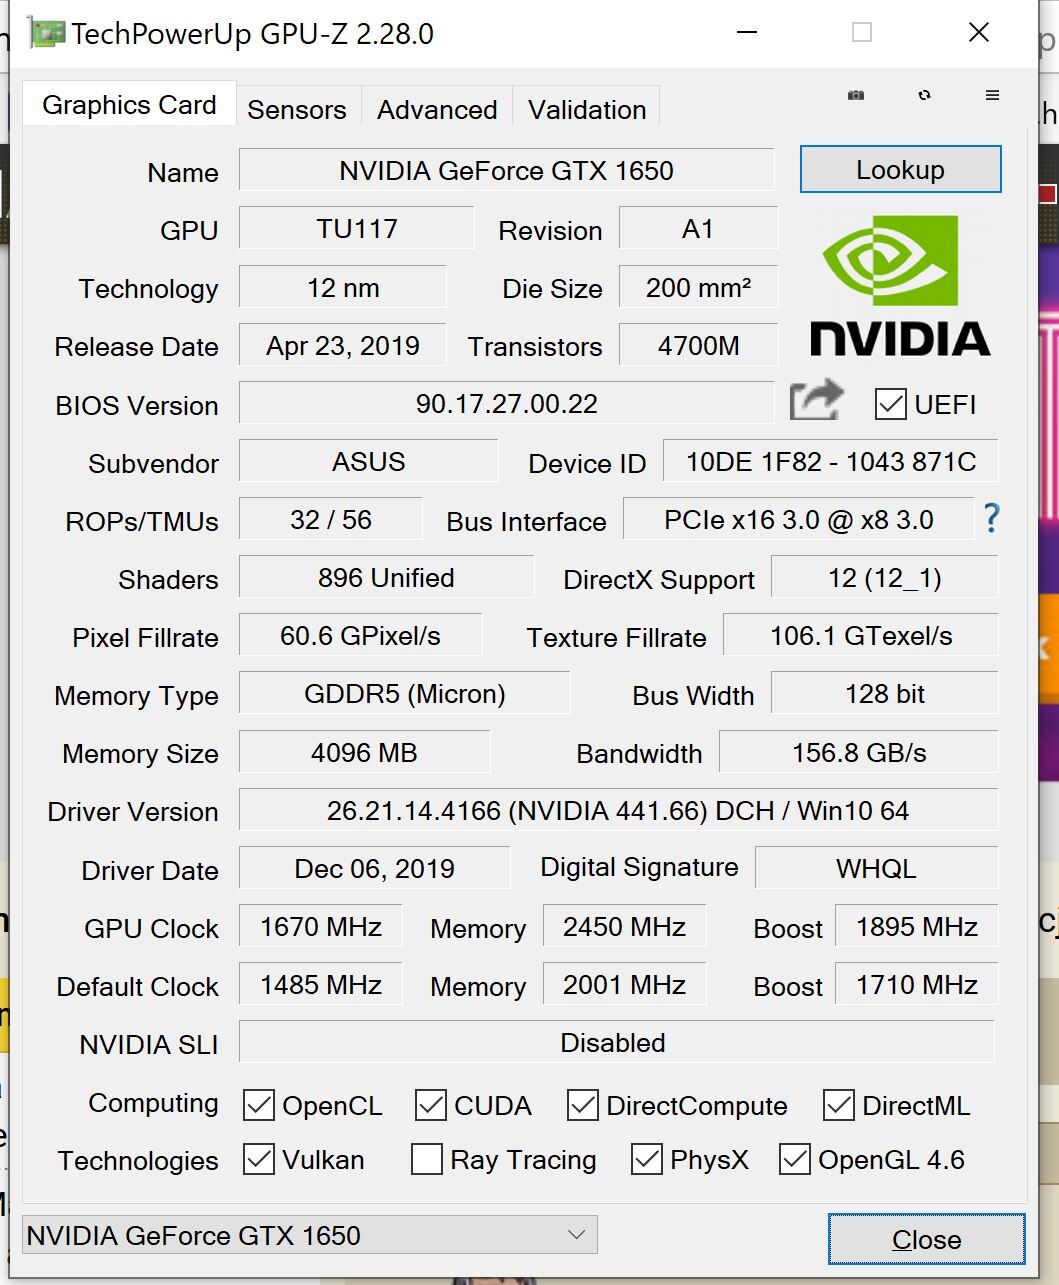Click the Transistors field showing 4700M
This screenshot has height=1285, width=1059.
click(698, 345)
